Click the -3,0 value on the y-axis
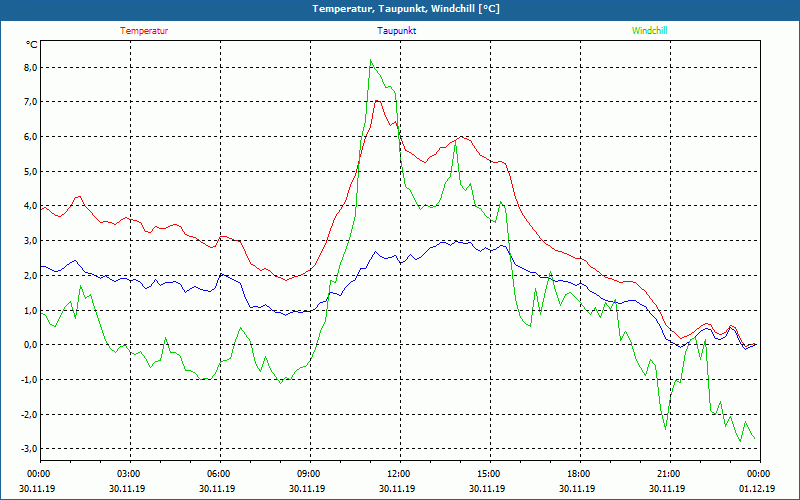The image size is (800, 500). point(29,449)
